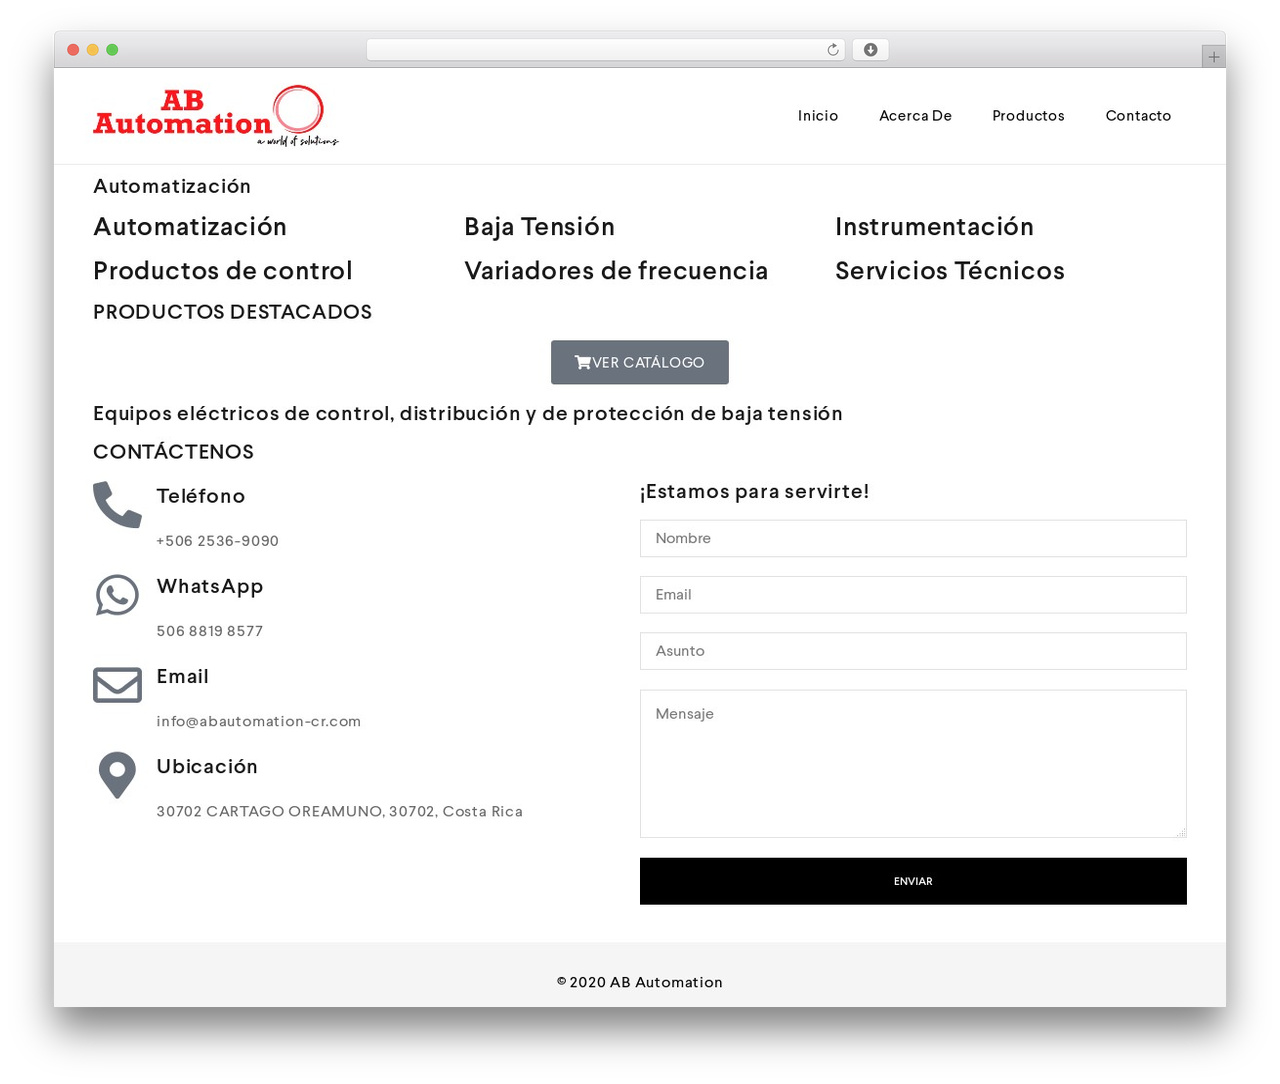Open the Servicios Técnicos category
Image resolution: width=1280 pixels, height=1084 pixels.
950,271
